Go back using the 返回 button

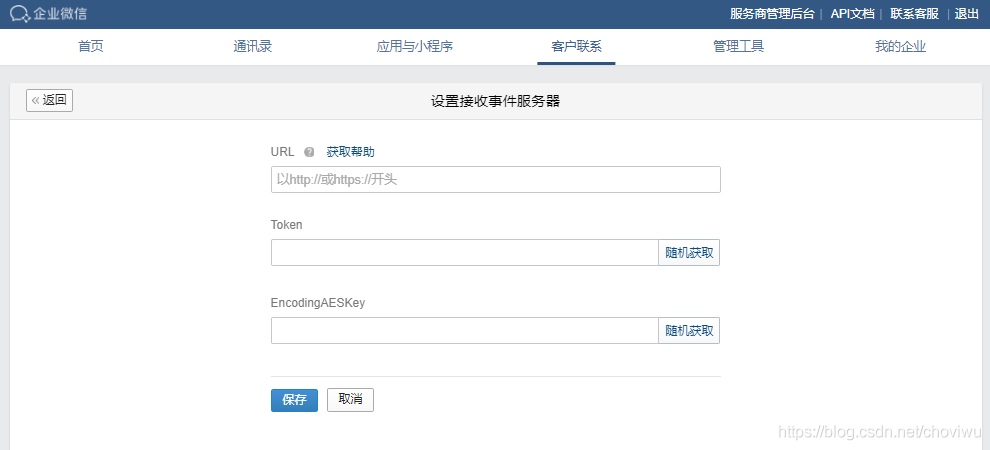49,100
